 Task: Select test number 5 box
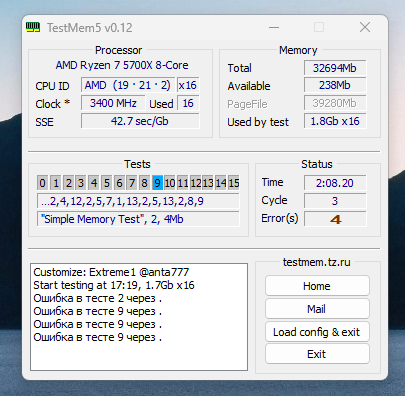(x=106, y=183)
